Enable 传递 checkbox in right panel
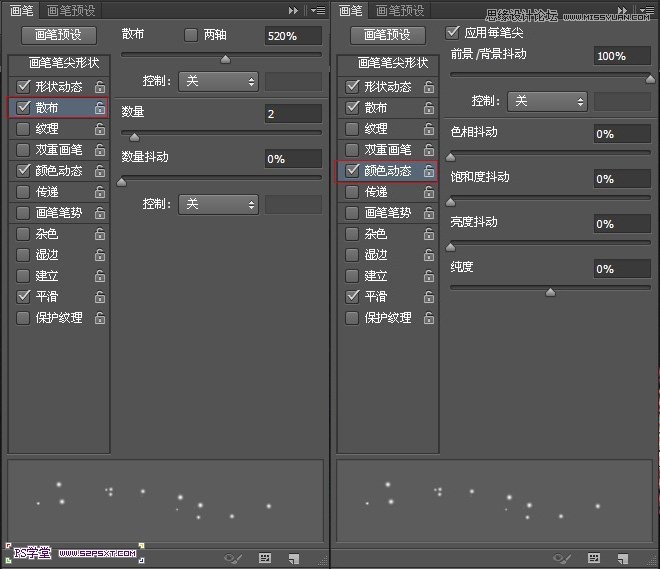This screenshot has height=569, width=660. (352, 192)
